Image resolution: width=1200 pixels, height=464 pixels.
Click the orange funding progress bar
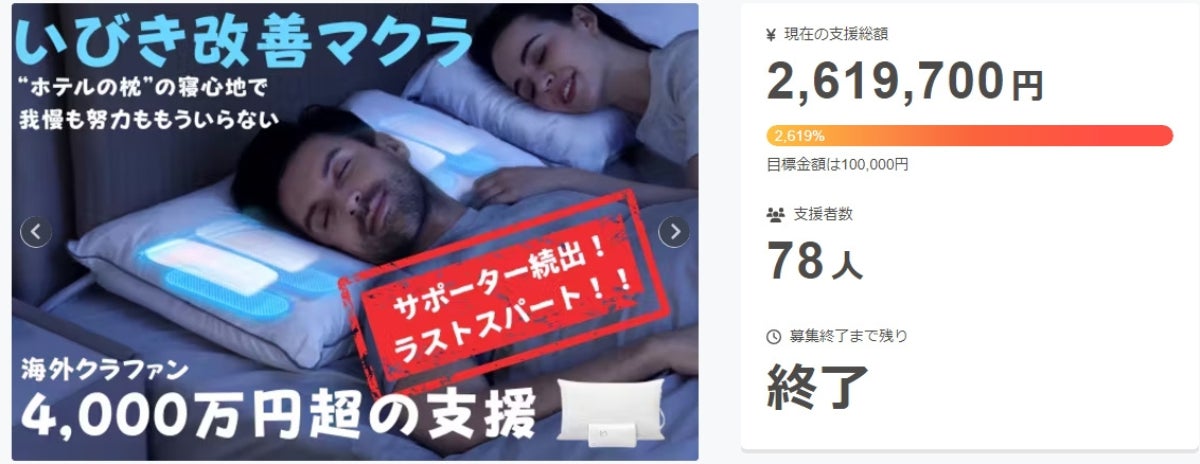pos(969,135)
